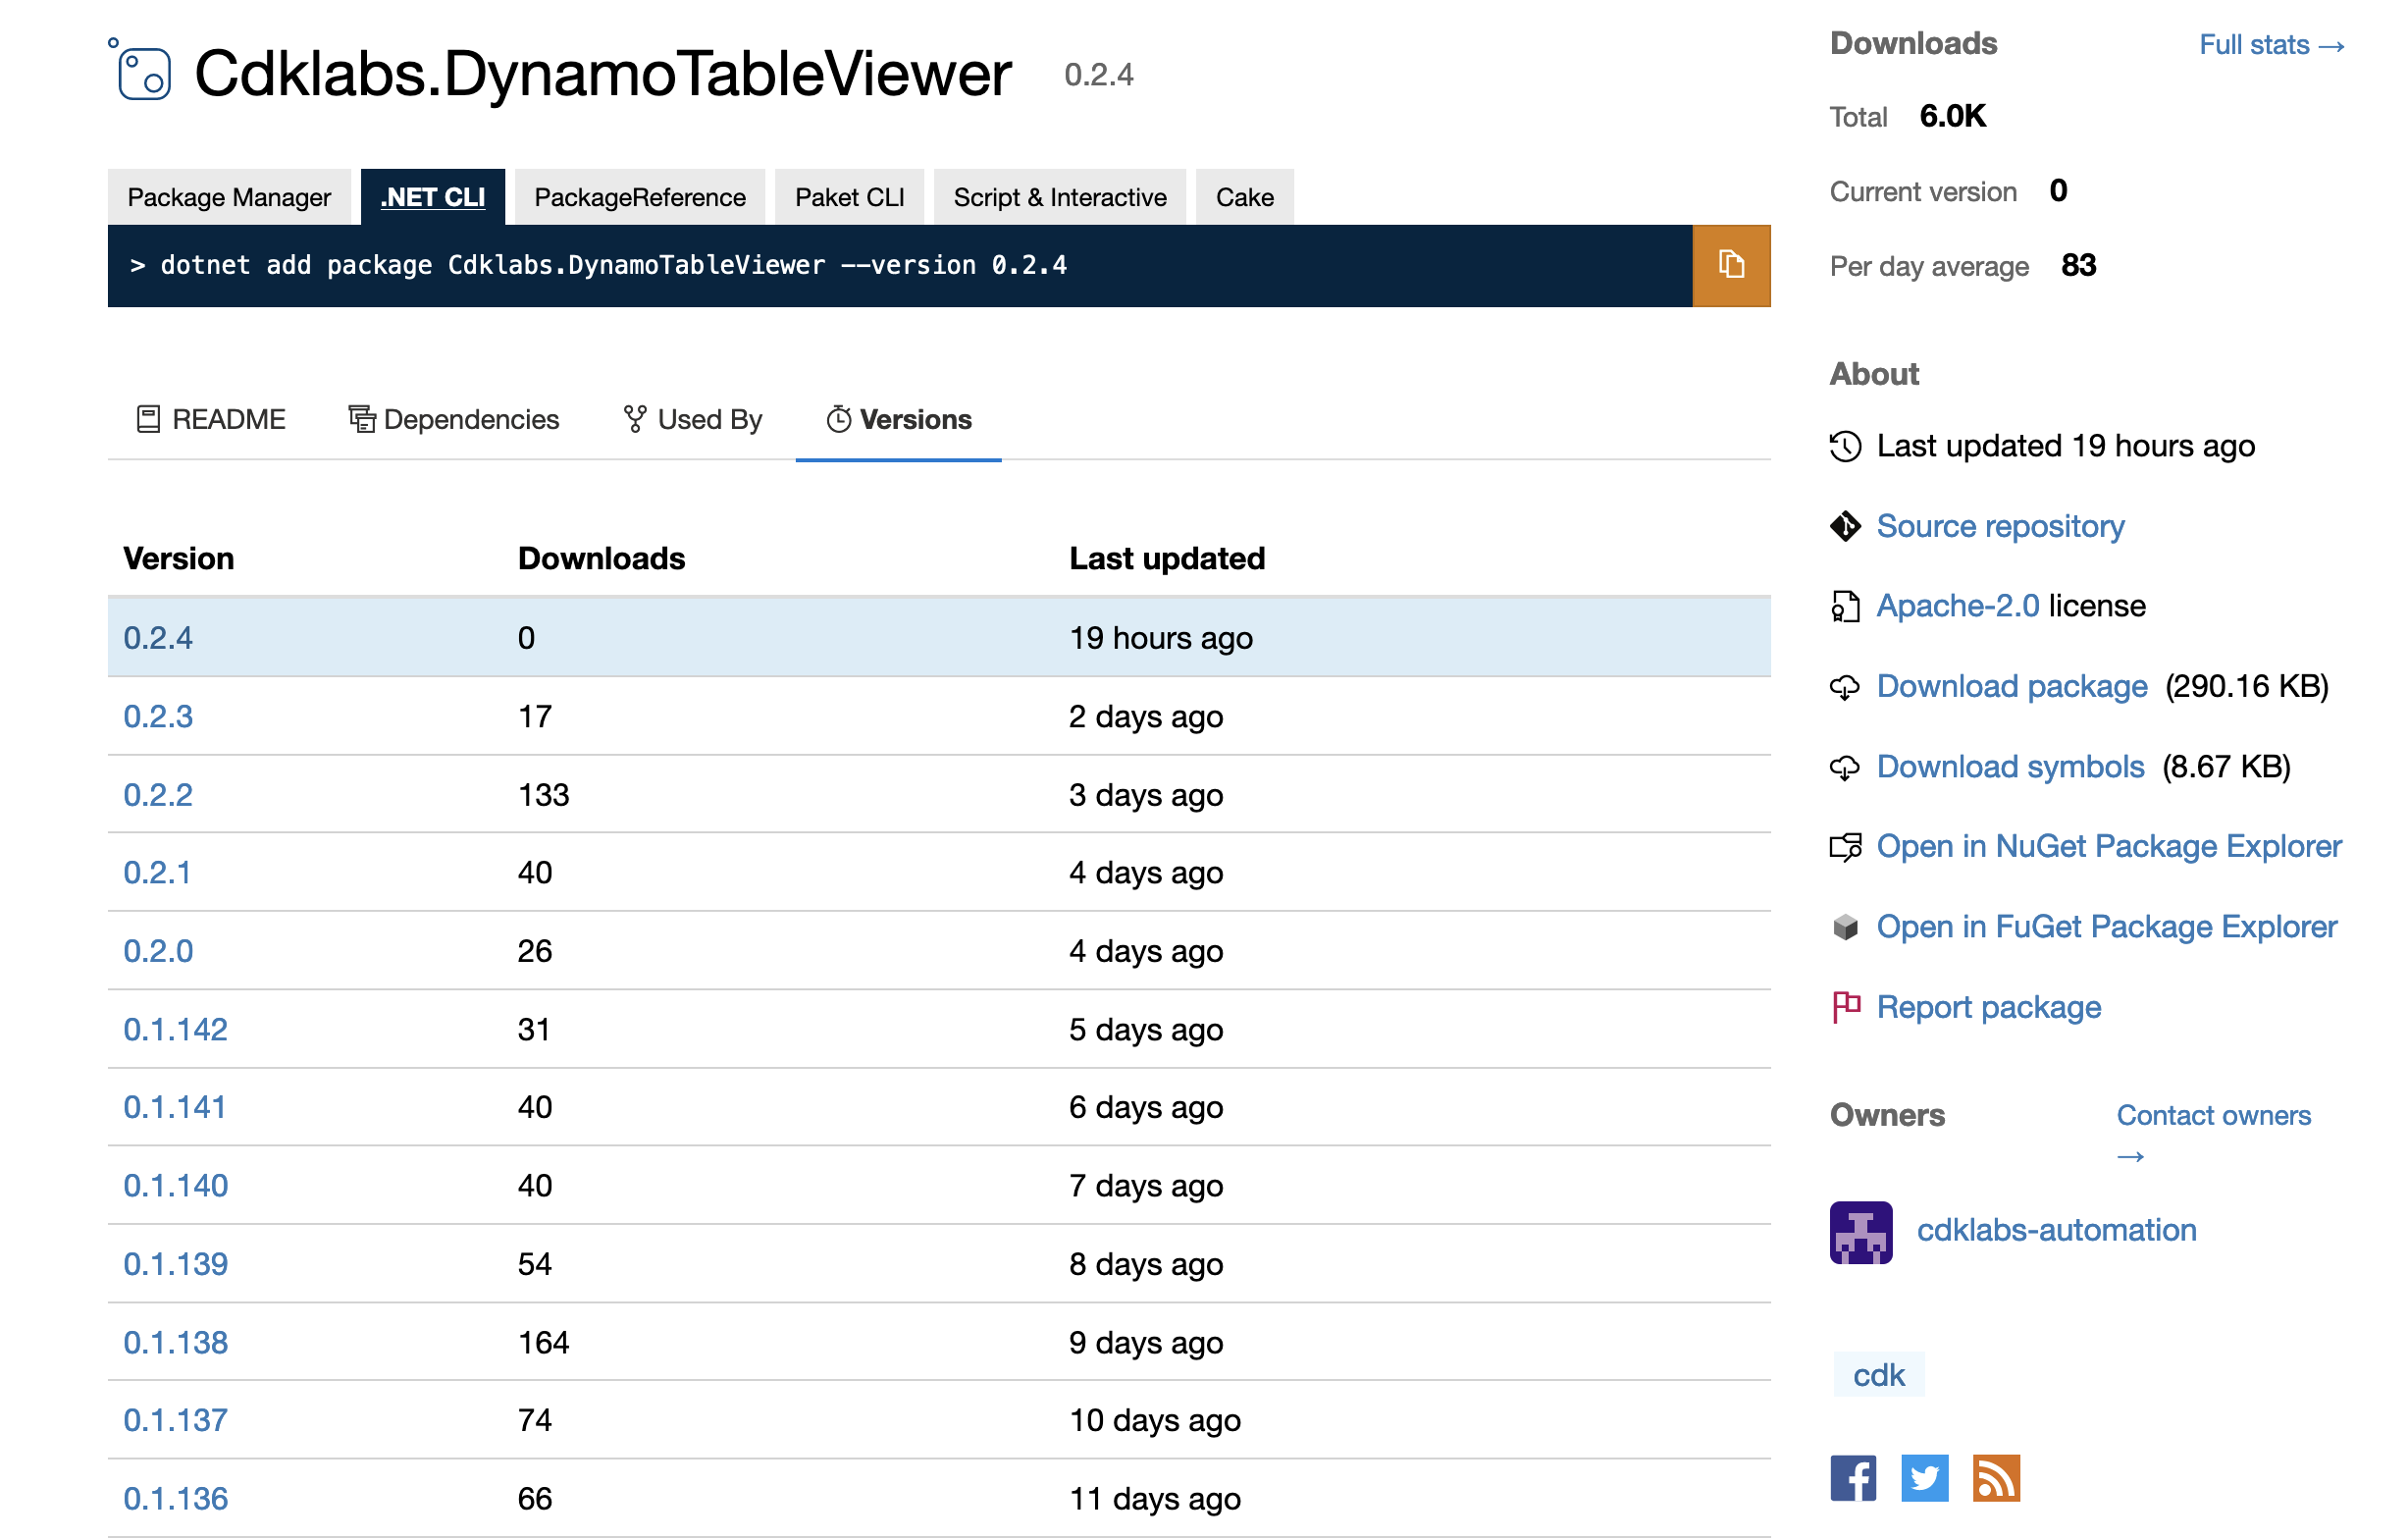Open version 0.1.138 link
The width and height of the screenshot is (2408, 1539).
click(175, 1342)
